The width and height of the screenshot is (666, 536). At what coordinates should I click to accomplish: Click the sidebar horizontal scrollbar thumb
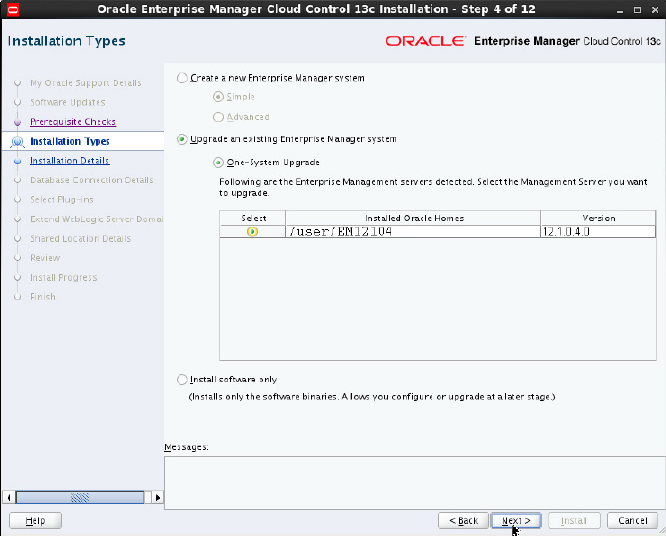(x=80, y=497)
